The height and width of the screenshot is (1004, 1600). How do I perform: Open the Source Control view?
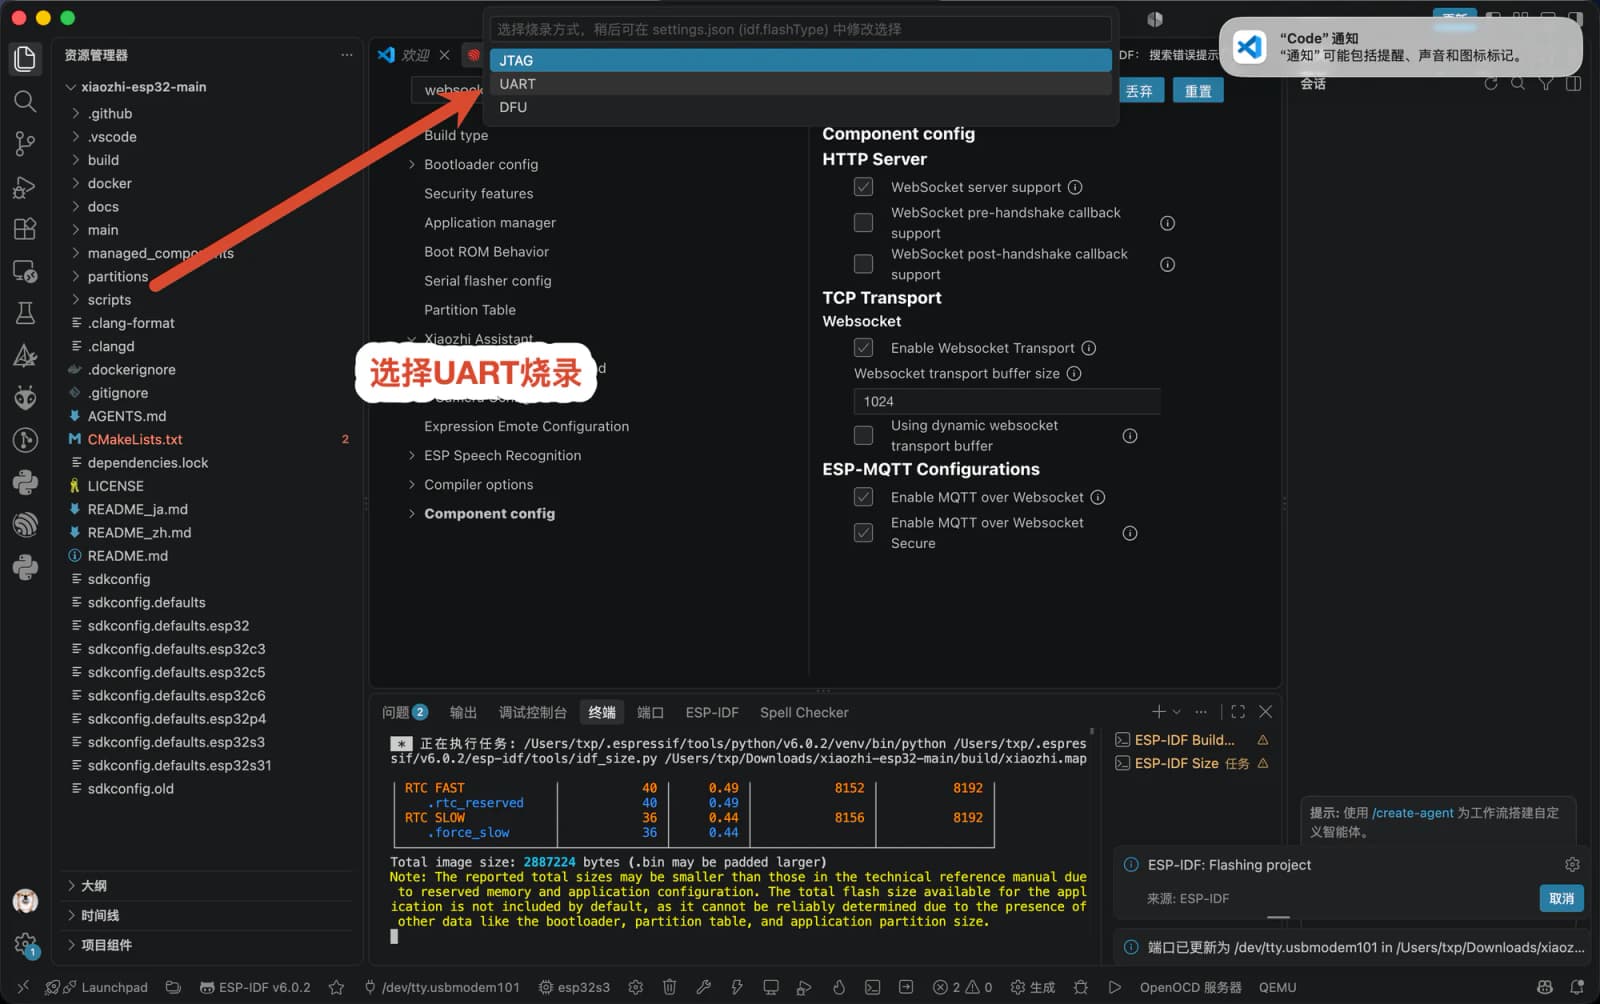point(25,144)
